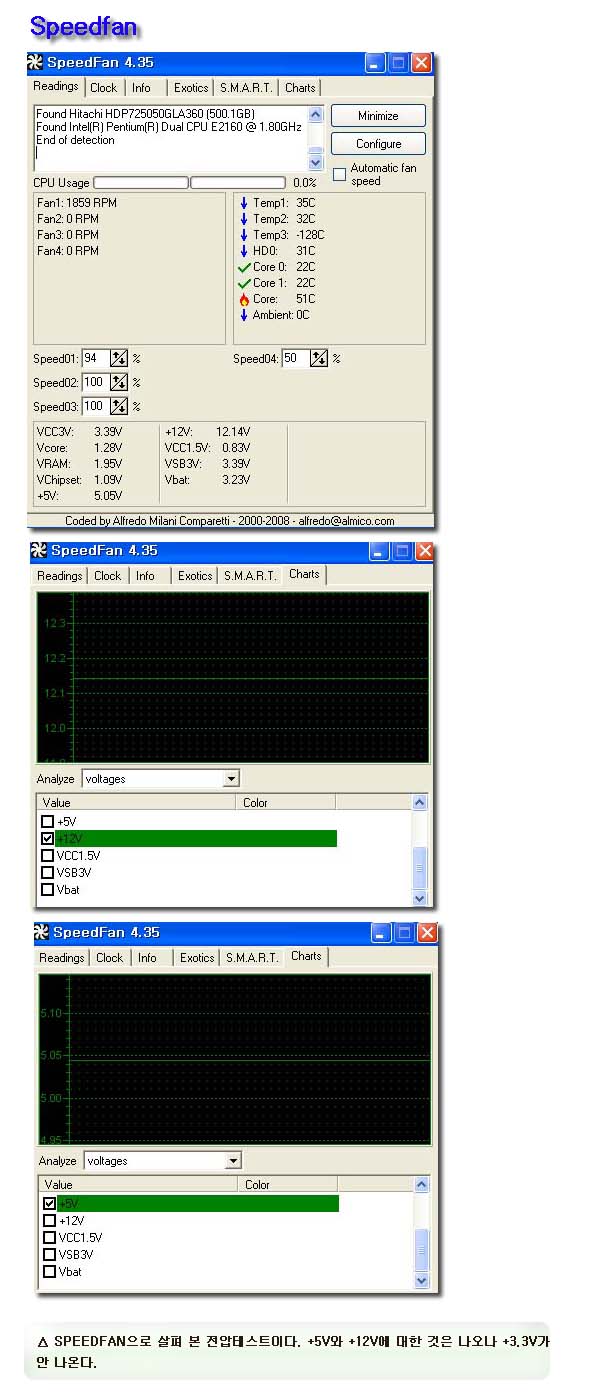Click detection log scroll-up arrow
This screenshot has width=600, height=1400.
316,115
